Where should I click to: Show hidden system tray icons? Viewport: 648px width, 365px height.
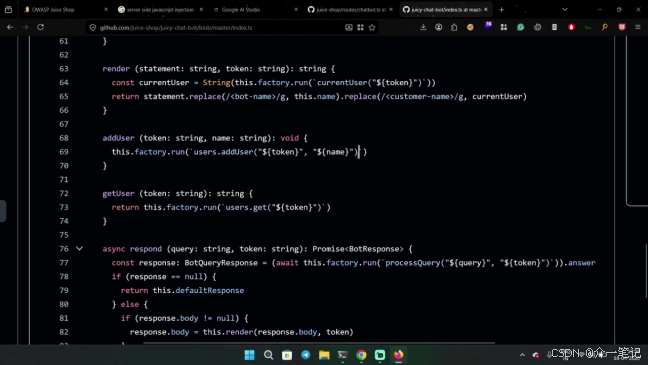[522, 355]
